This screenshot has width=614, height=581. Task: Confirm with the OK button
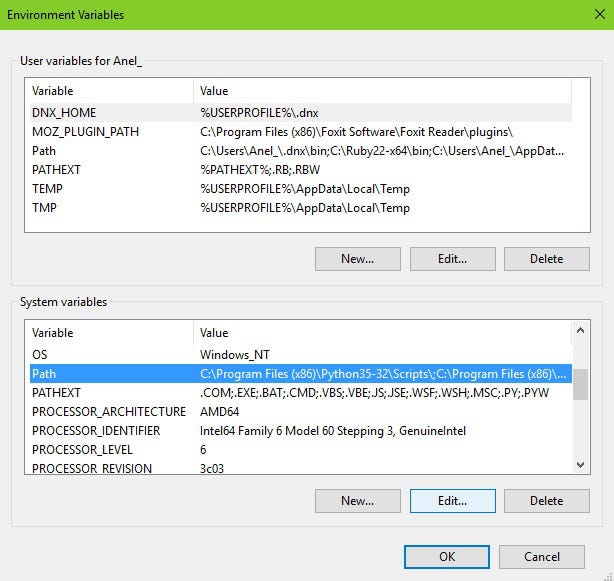447,557
